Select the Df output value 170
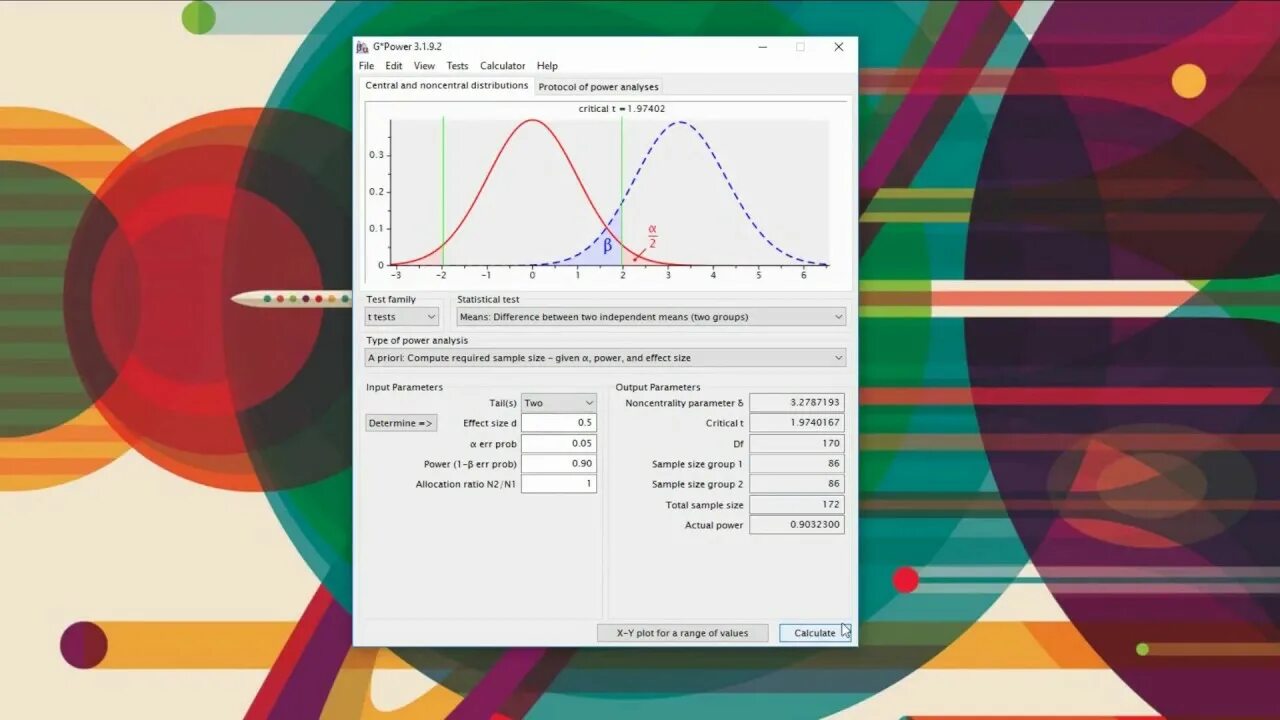The image size is (1280, 720). [x=797, y=443]
